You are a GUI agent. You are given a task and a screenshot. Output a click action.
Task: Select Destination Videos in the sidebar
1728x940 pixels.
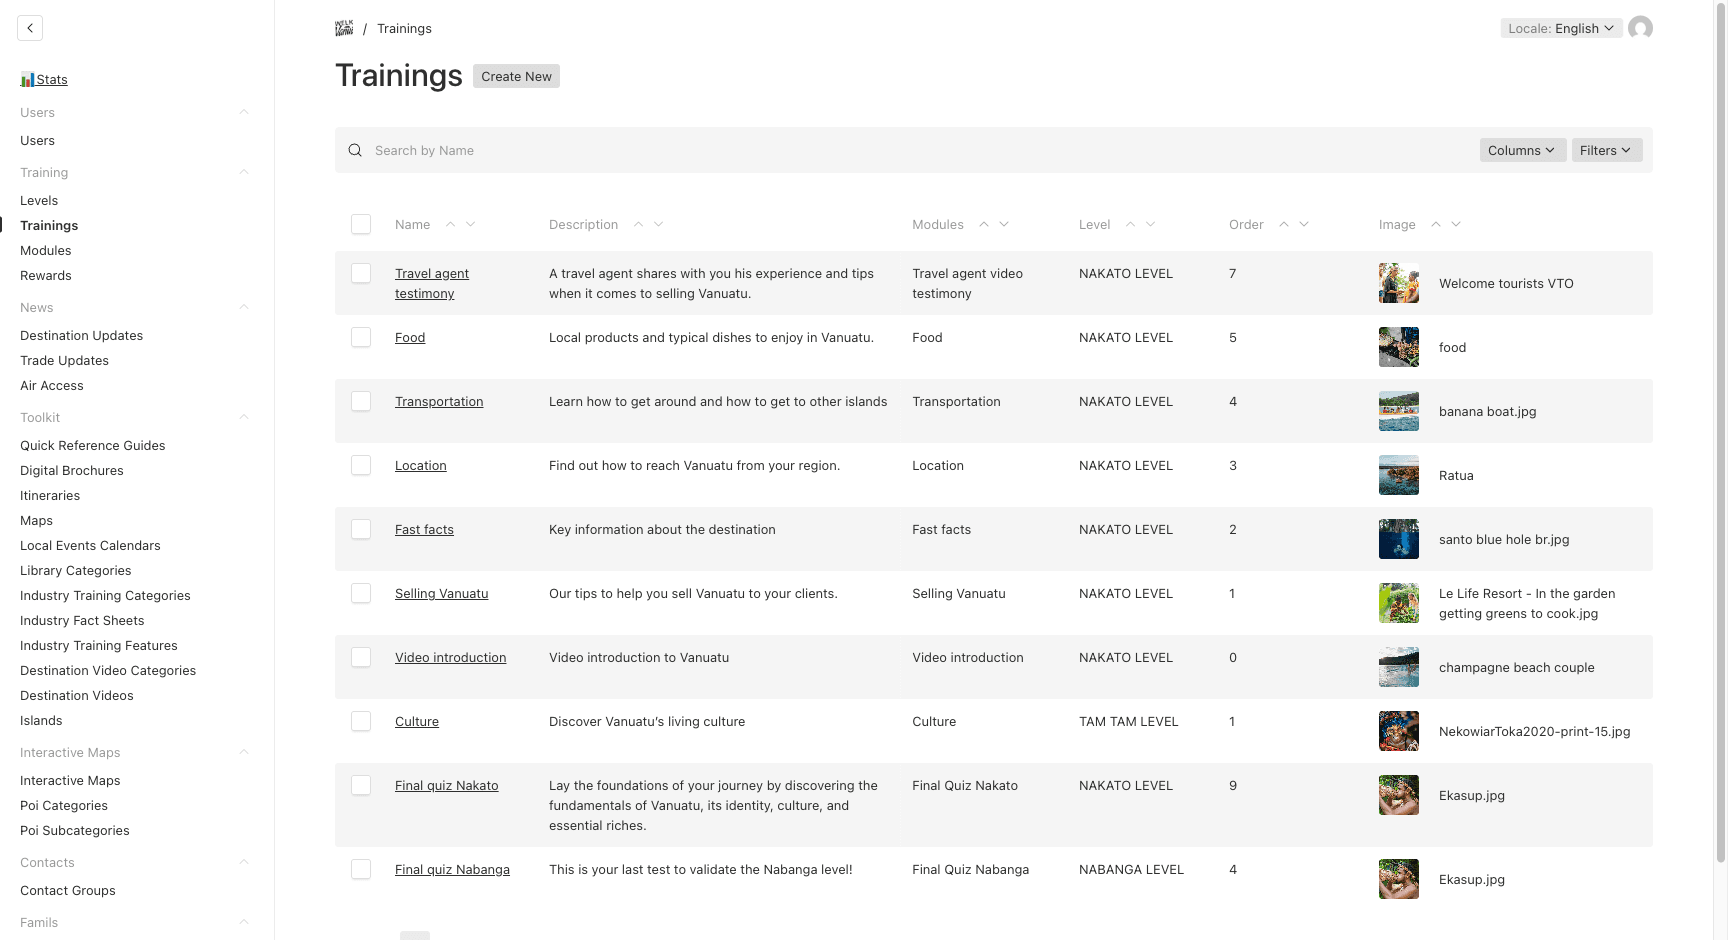point(77,695)
